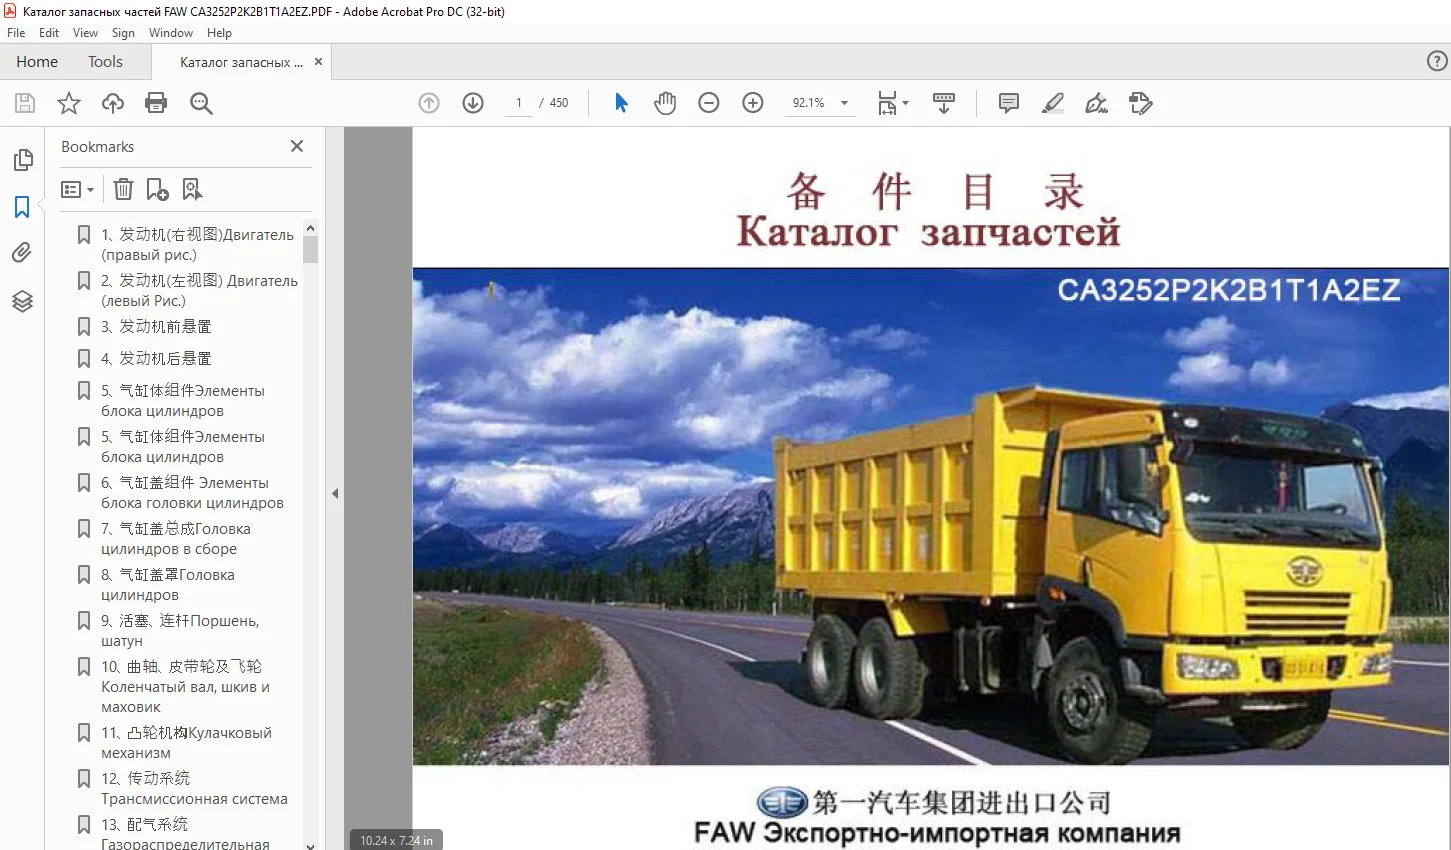
Task: Open the File menu
Action: coord(16,33)
